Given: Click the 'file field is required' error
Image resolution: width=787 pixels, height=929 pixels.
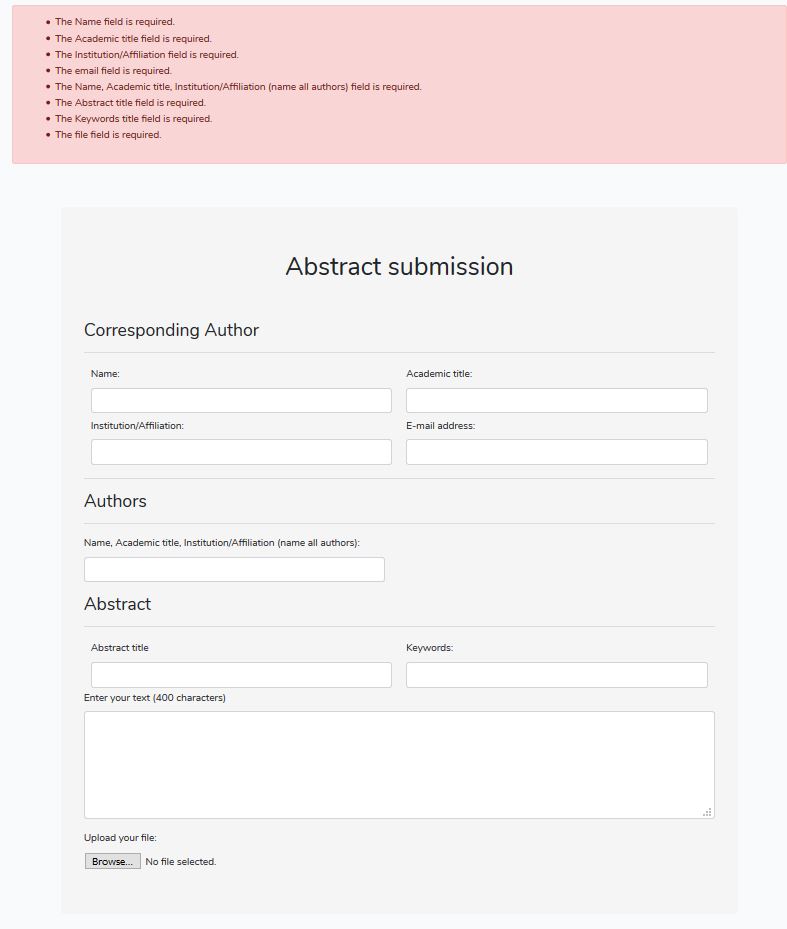Looking at the screenshot, I should 108,134.
